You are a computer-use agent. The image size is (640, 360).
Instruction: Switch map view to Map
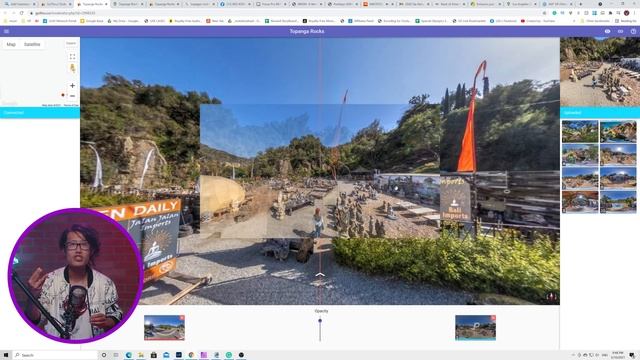point(11,44)
